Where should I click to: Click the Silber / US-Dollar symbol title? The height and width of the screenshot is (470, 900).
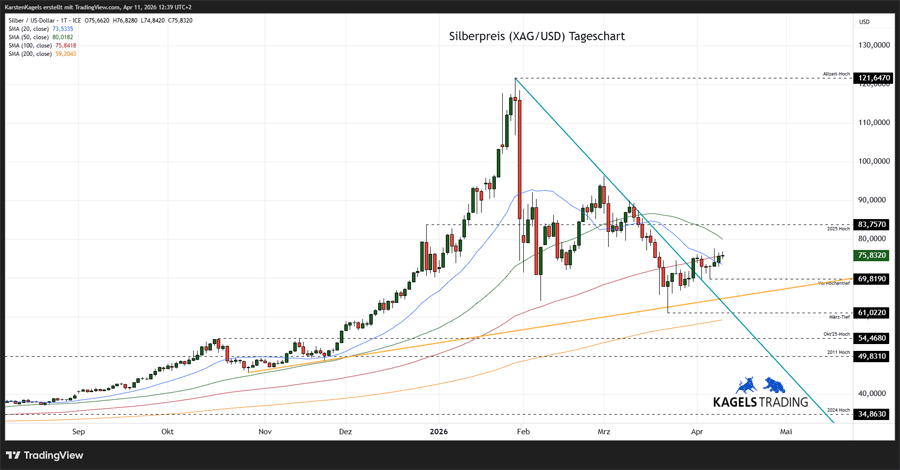(32, 20)
